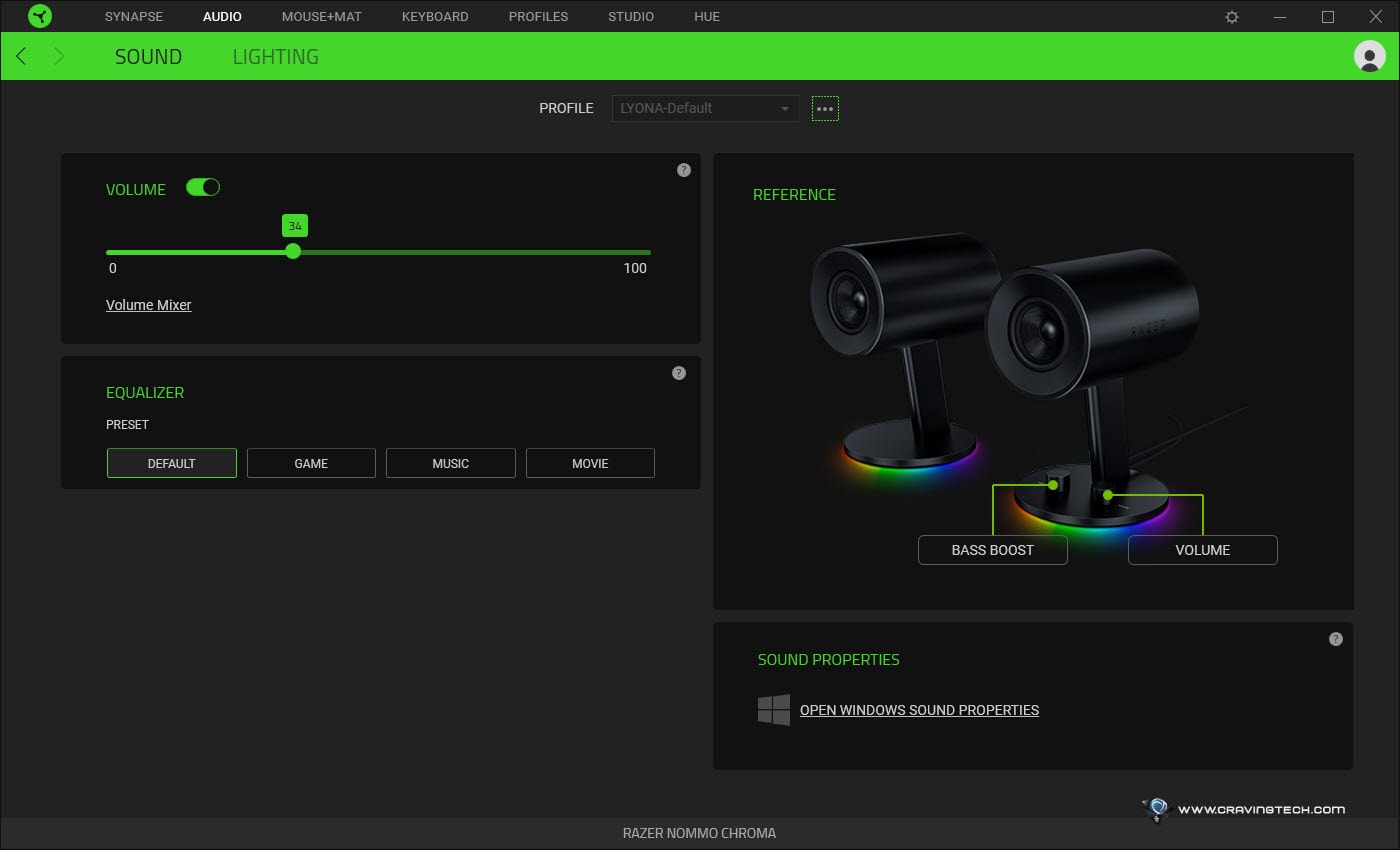The width and height of the screenshot is (1400, 850).
Task: Minimize the Synapse window
Action: pos(1280,17)
